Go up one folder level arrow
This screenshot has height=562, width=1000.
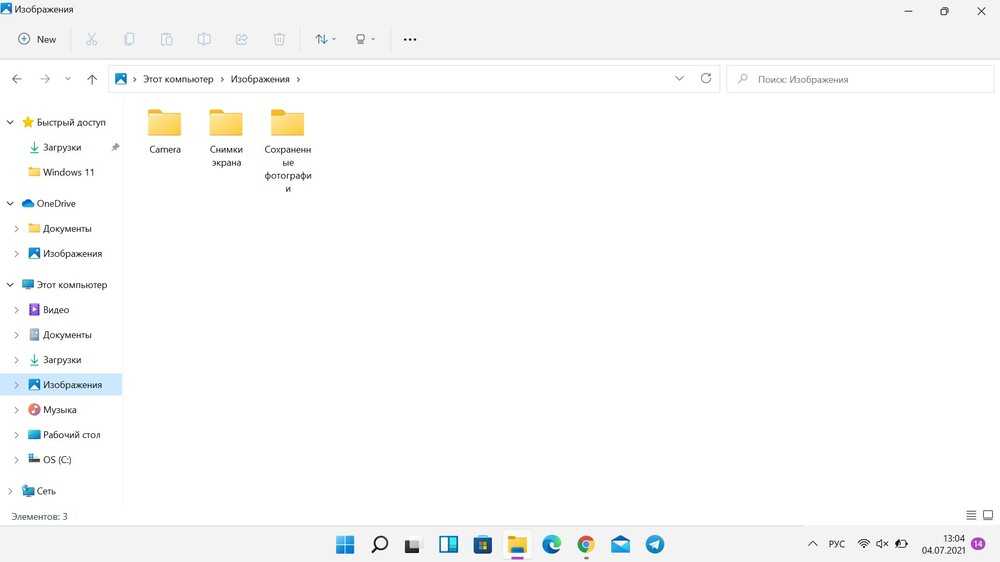click(92, 79)
